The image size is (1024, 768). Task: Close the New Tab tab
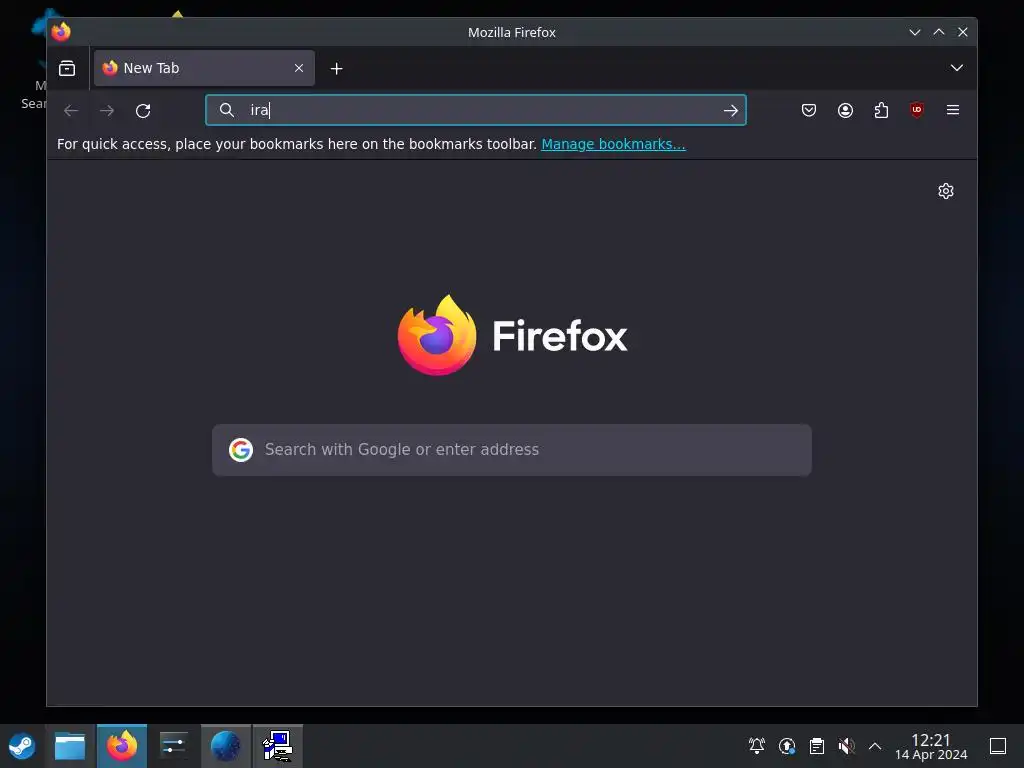pos(298,68)
